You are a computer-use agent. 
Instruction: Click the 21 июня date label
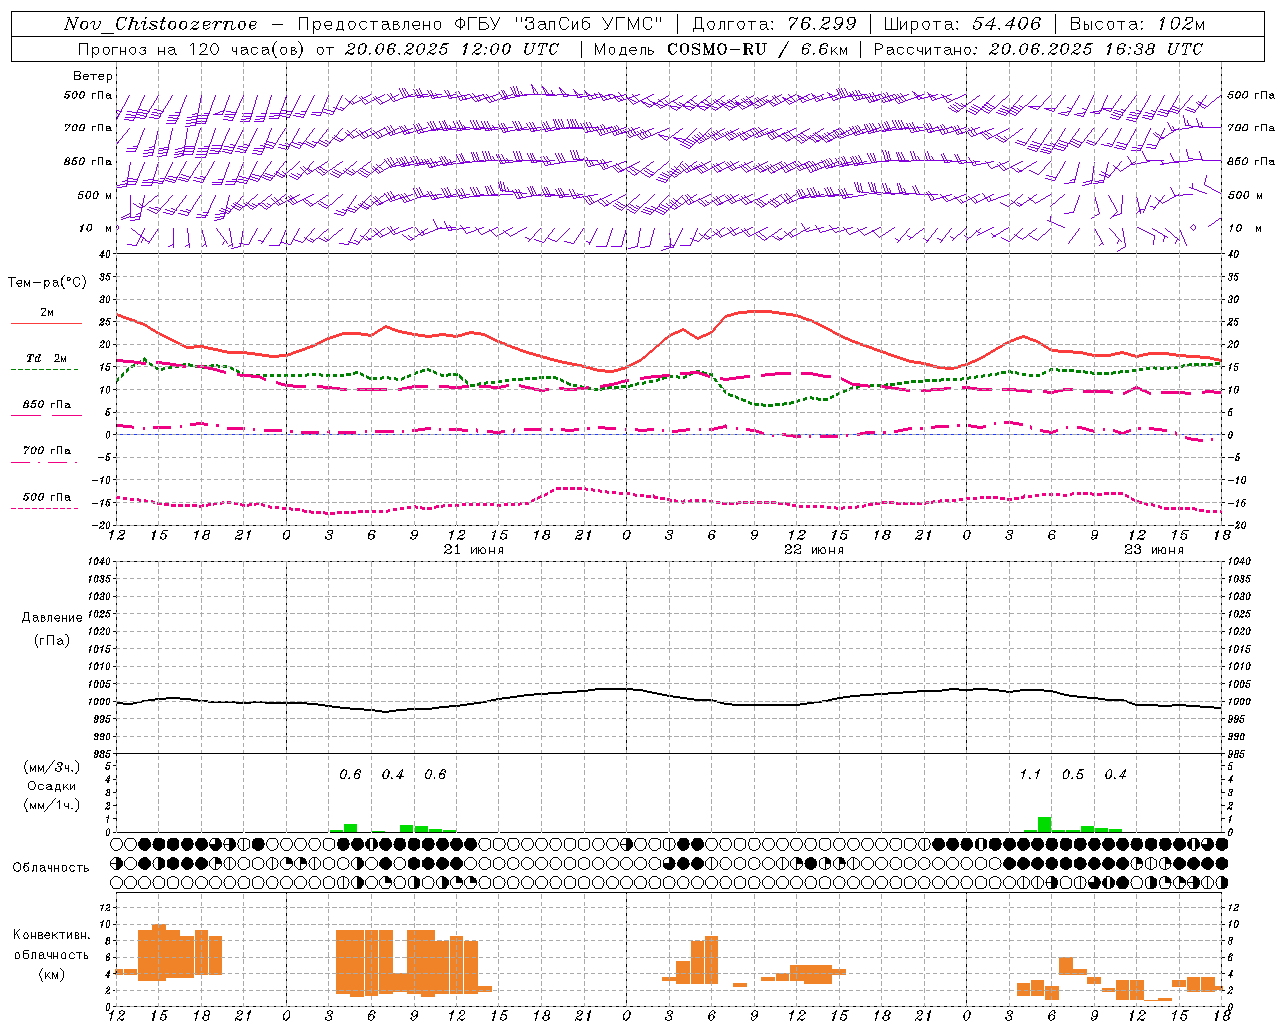pos(474,550)
